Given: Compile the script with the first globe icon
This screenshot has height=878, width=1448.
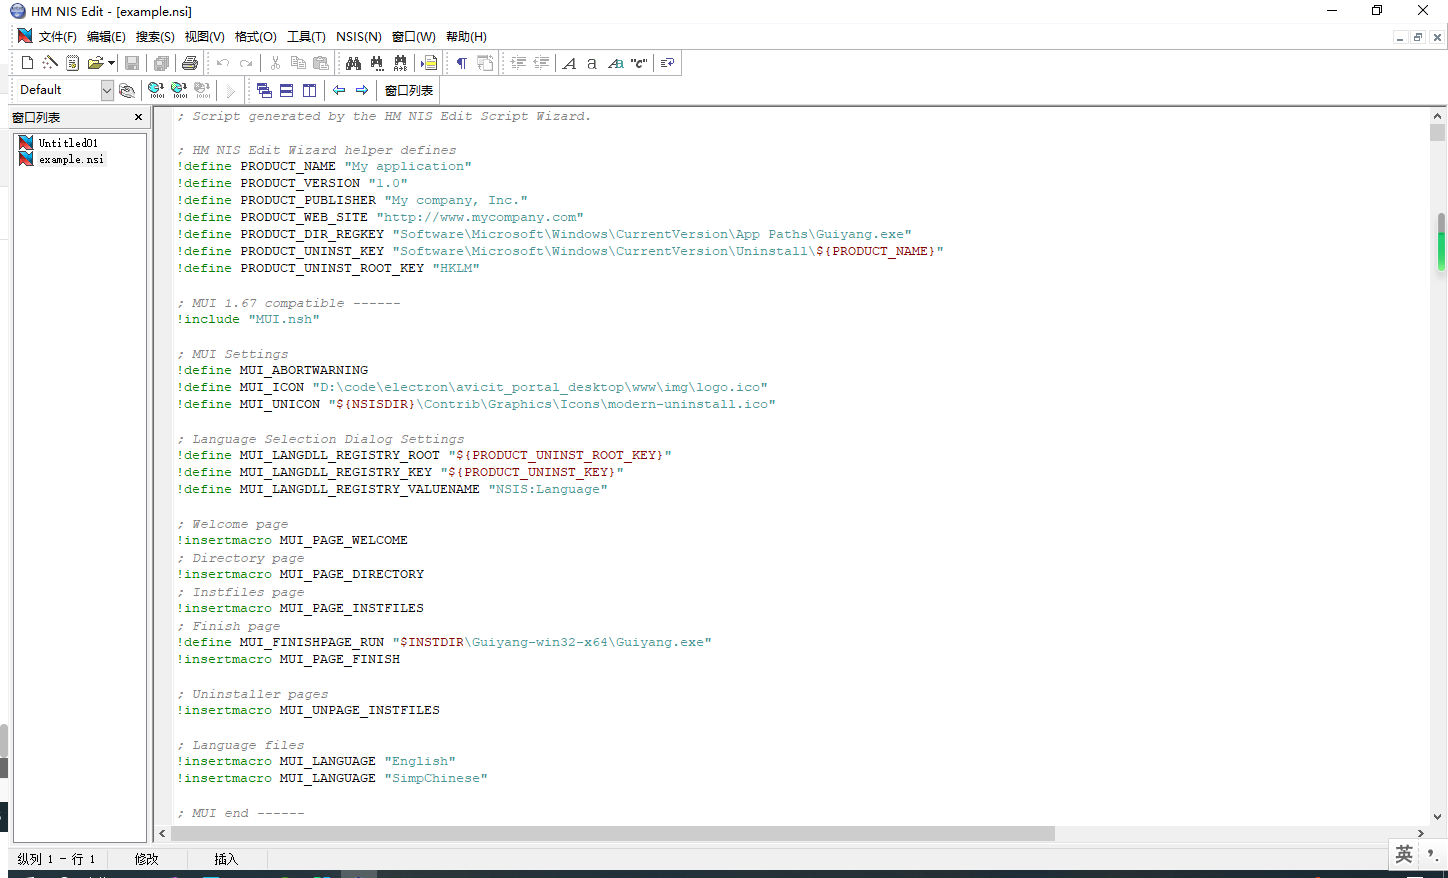Looking at the screenshot, I should click(x=156, y=90).
